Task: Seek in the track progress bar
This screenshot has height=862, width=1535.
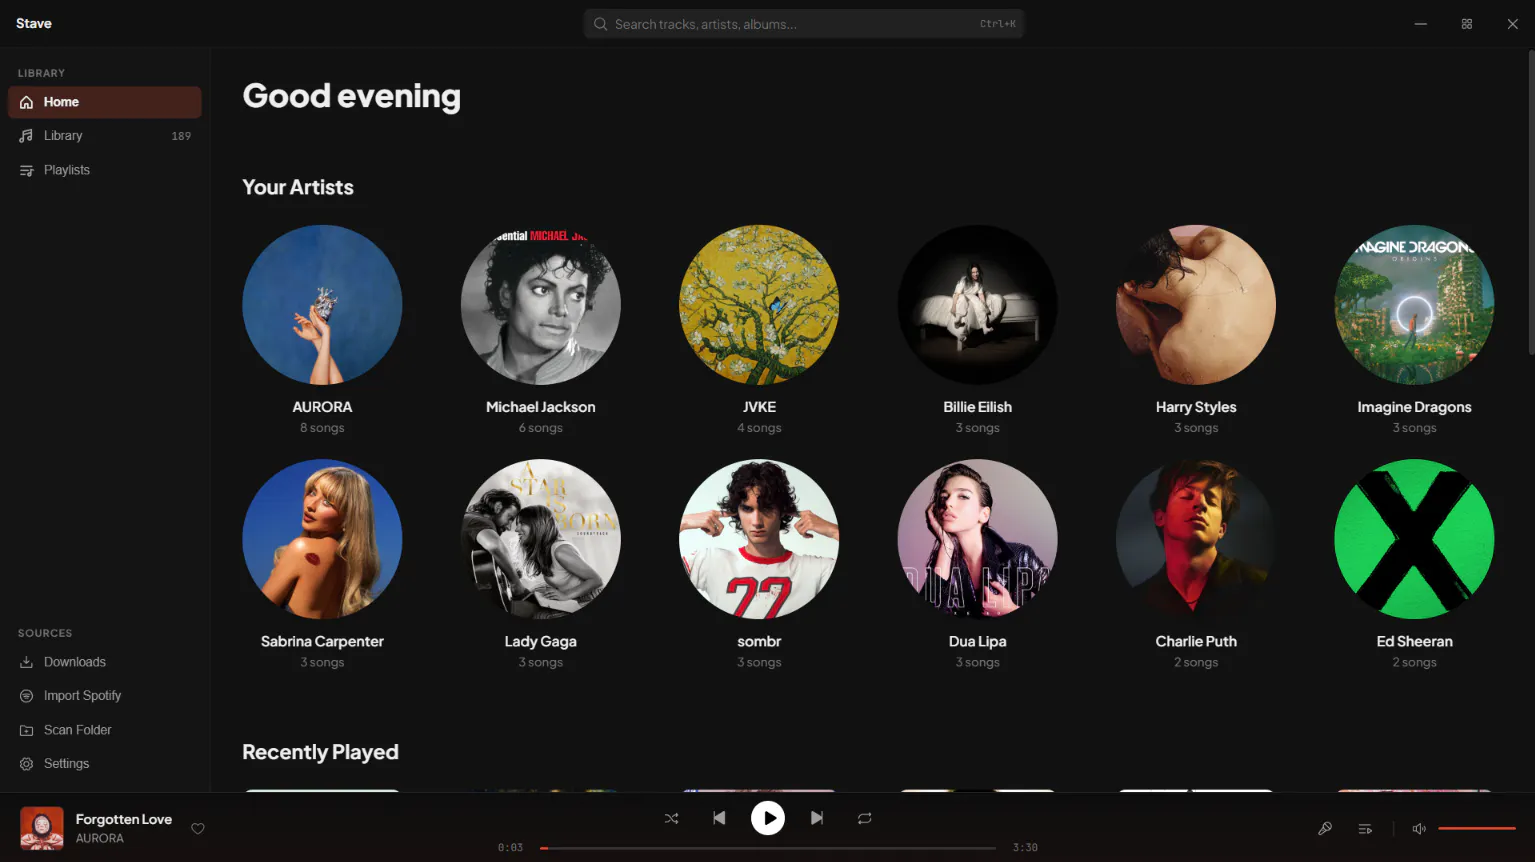Action: coord(768,848)
